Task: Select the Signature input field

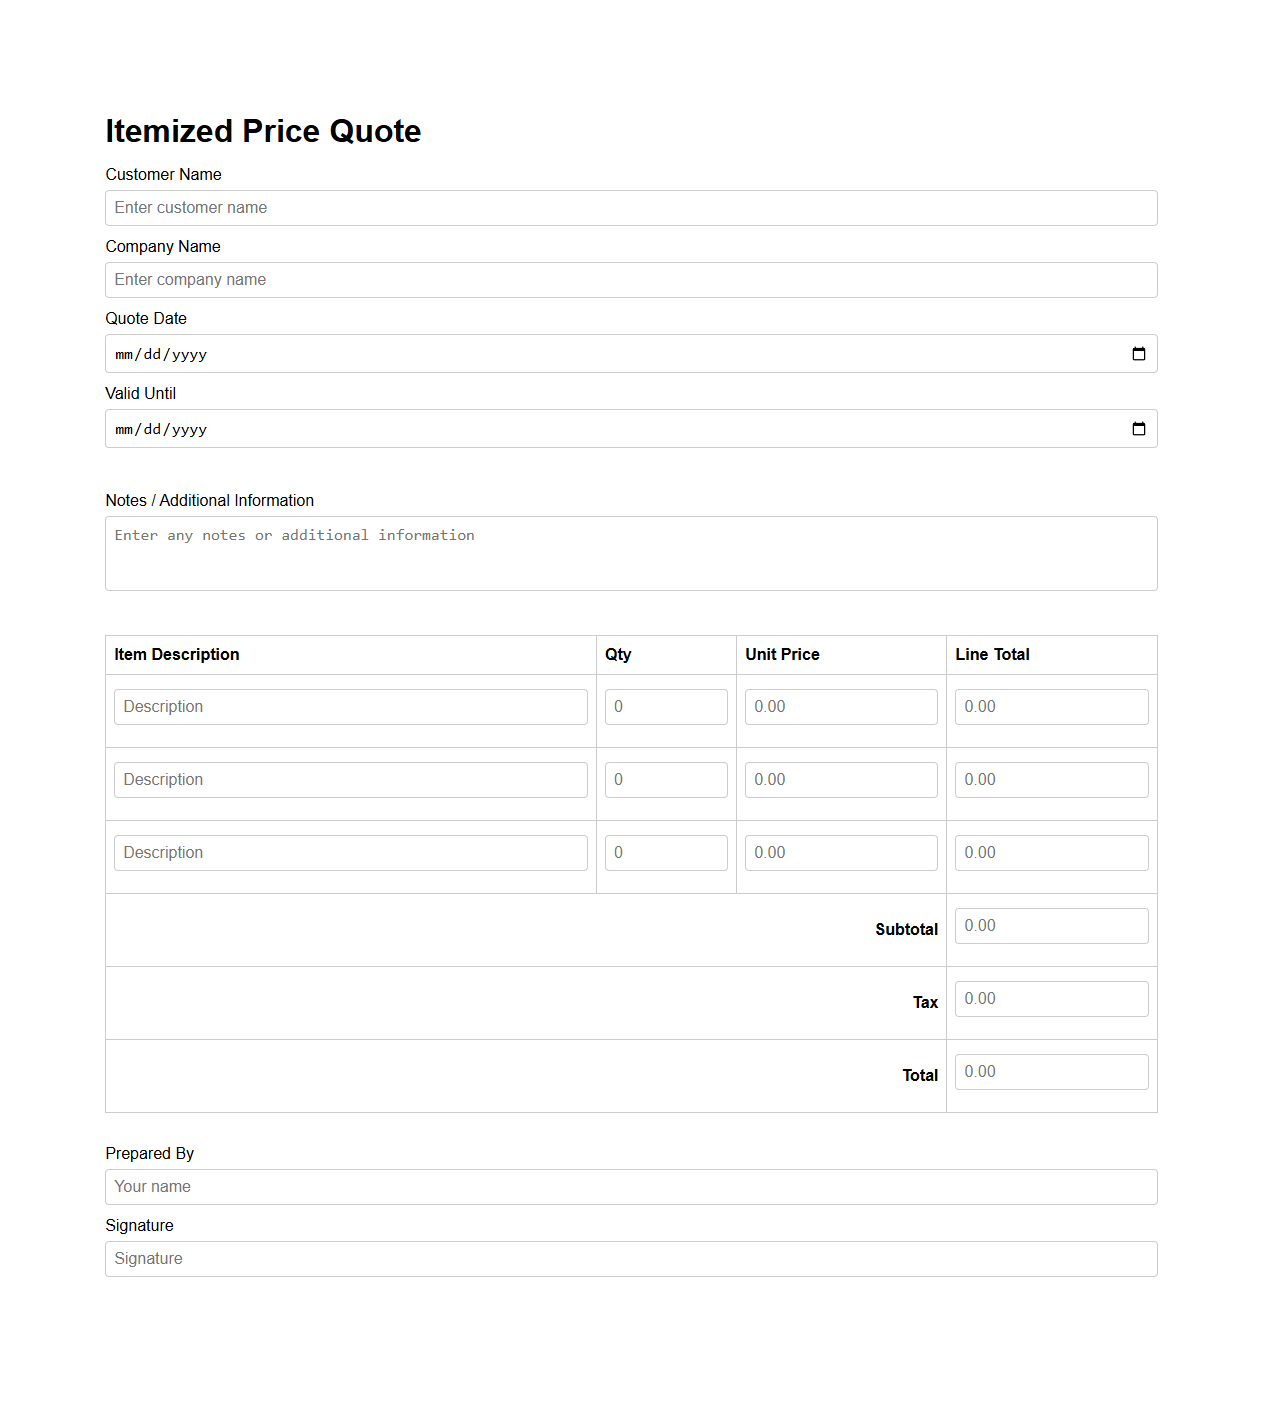Action: [x=631, y=1259]
